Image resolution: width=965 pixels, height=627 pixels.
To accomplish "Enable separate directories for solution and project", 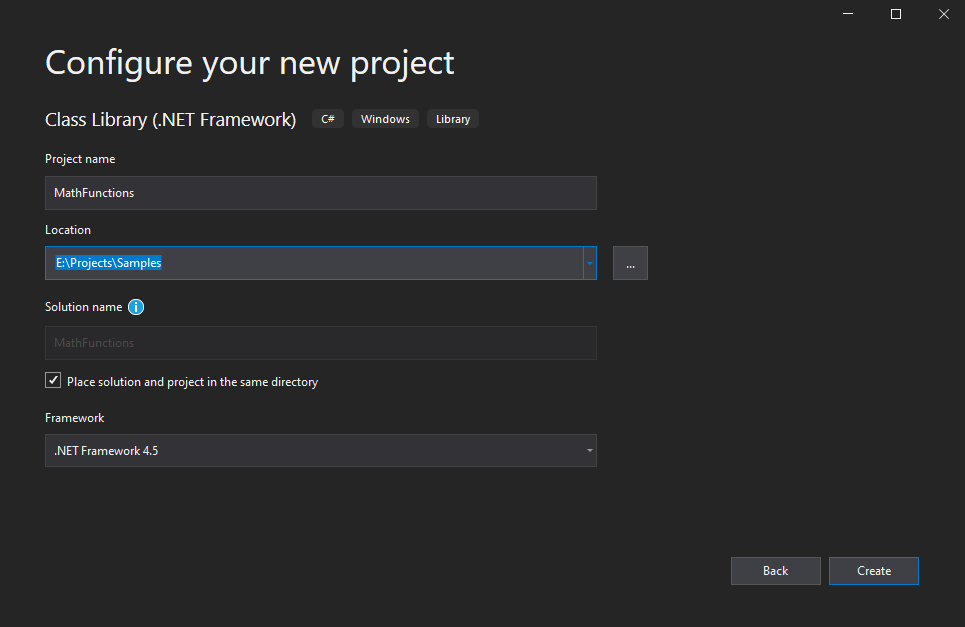I will coord(52,380).
